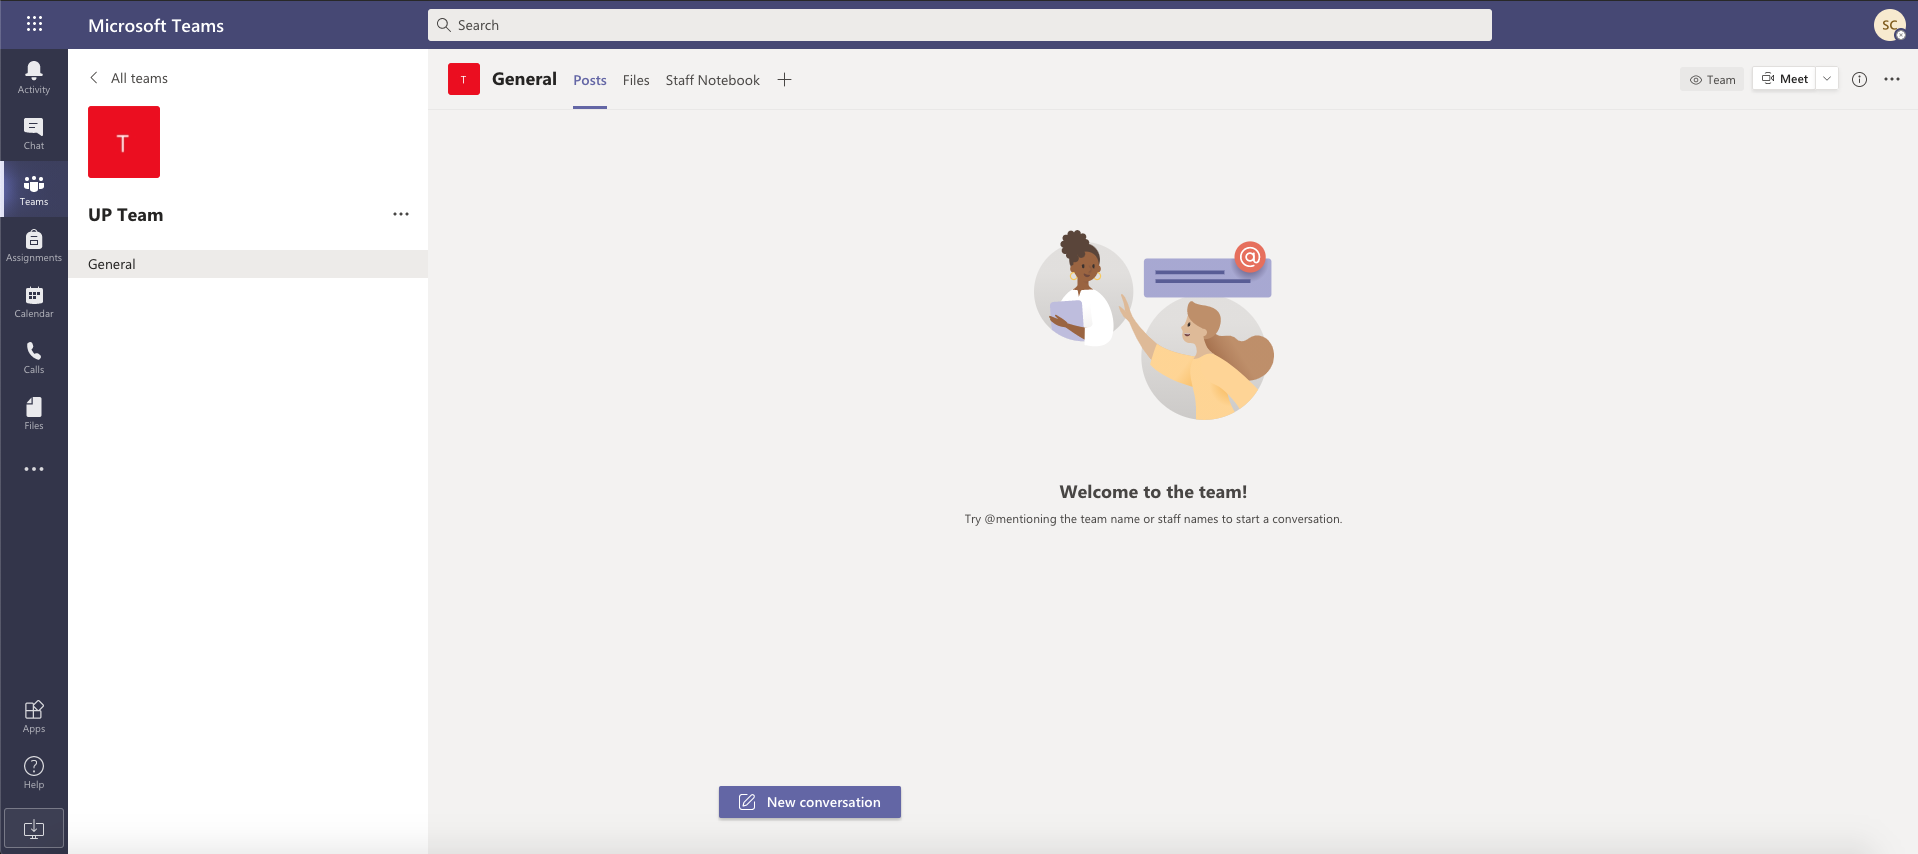Open the SC profile avatar
The height and width of the screenshot is (854, 1918).
[1890, 25]
